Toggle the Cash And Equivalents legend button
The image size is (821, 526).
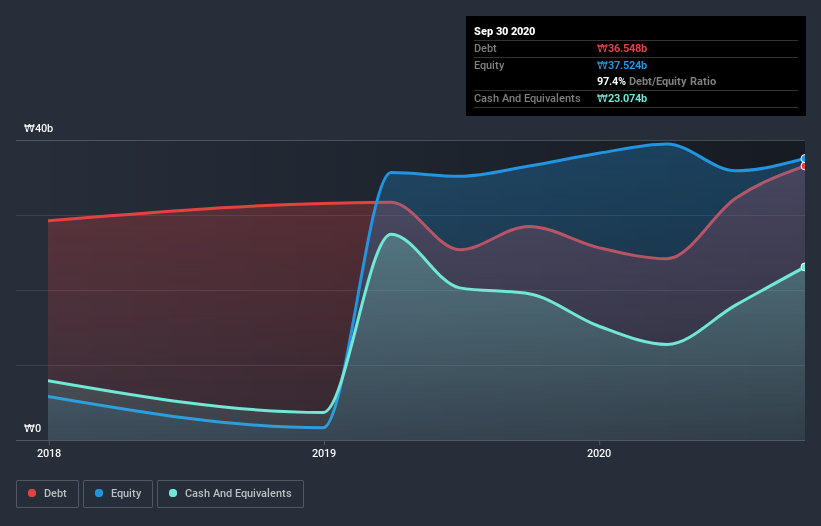[x=230, y=494]
